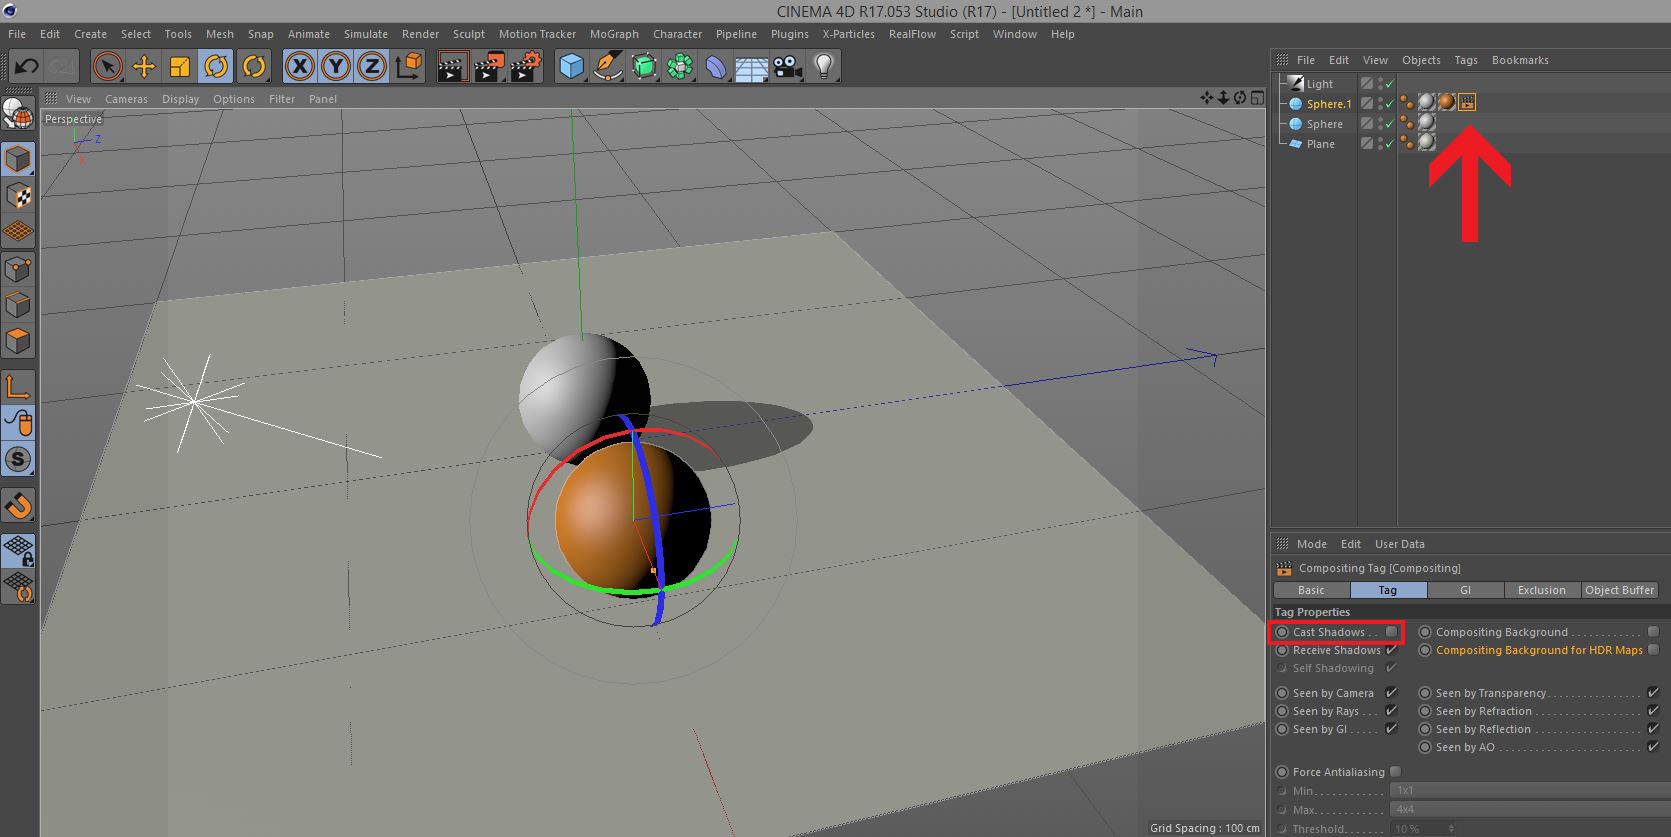Open the X-Particles menu
The width and height of the screenshot is (1671, 837).
848,34
